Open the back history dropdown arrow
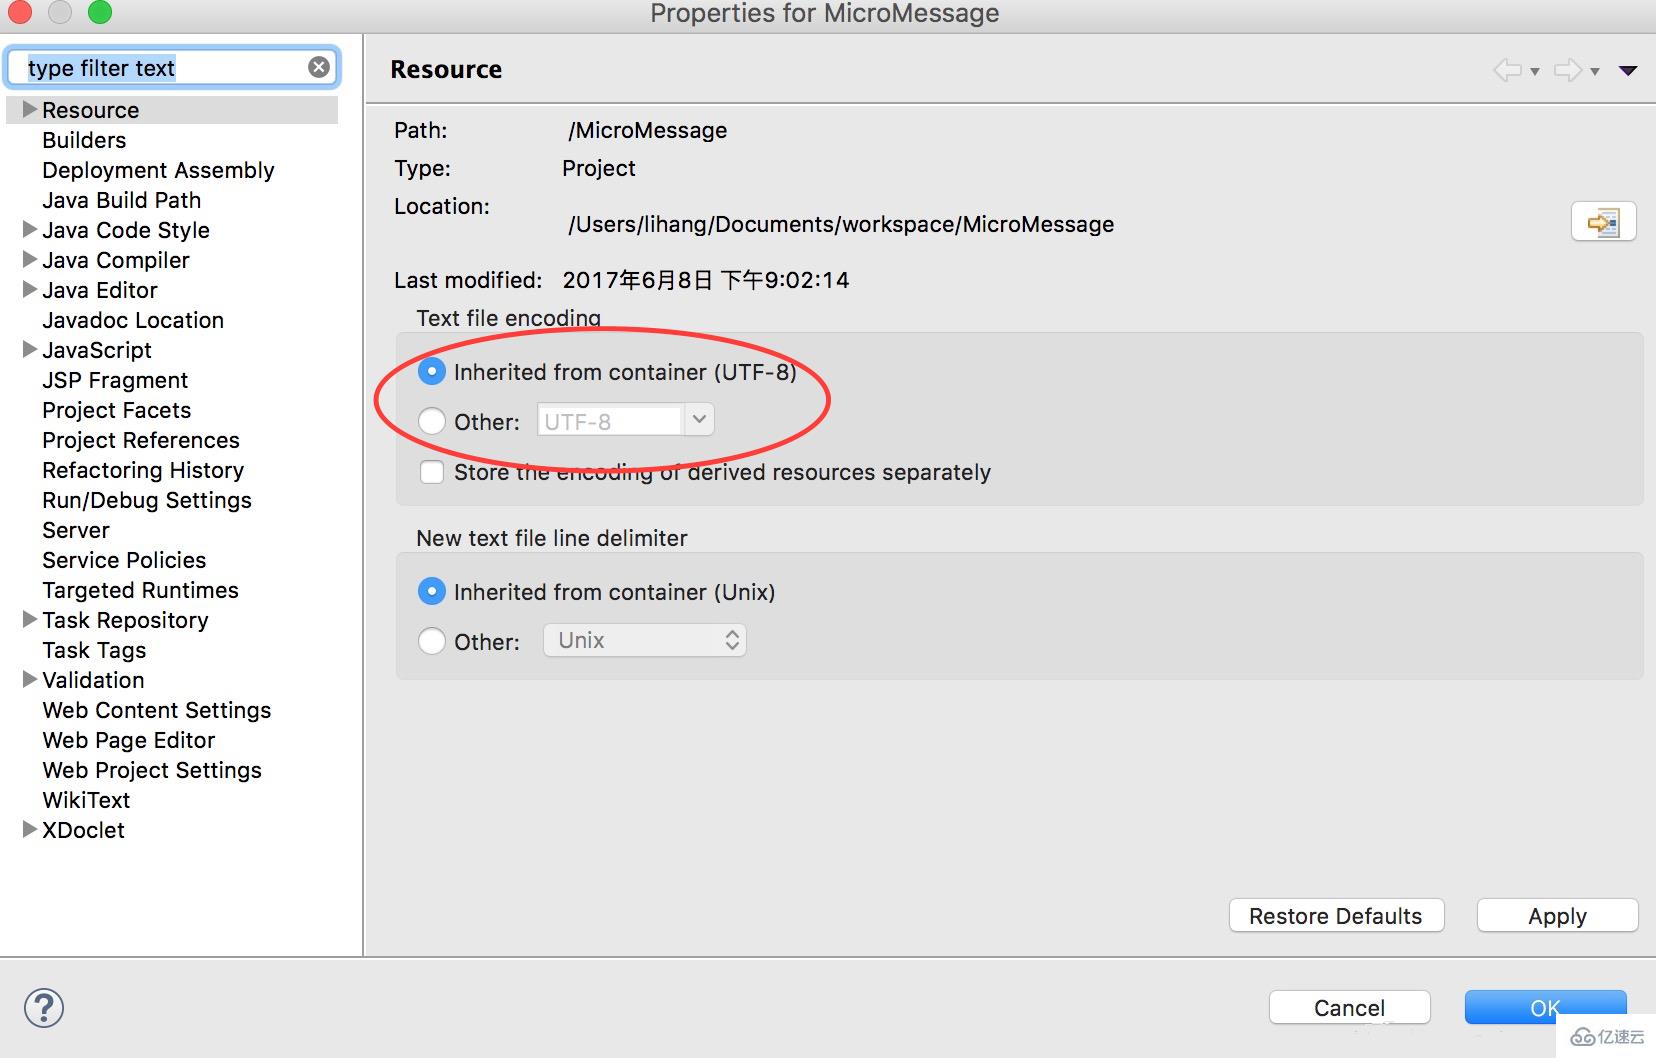The height and width of the screenshot is (1058, 1656). coord(1535,71)
